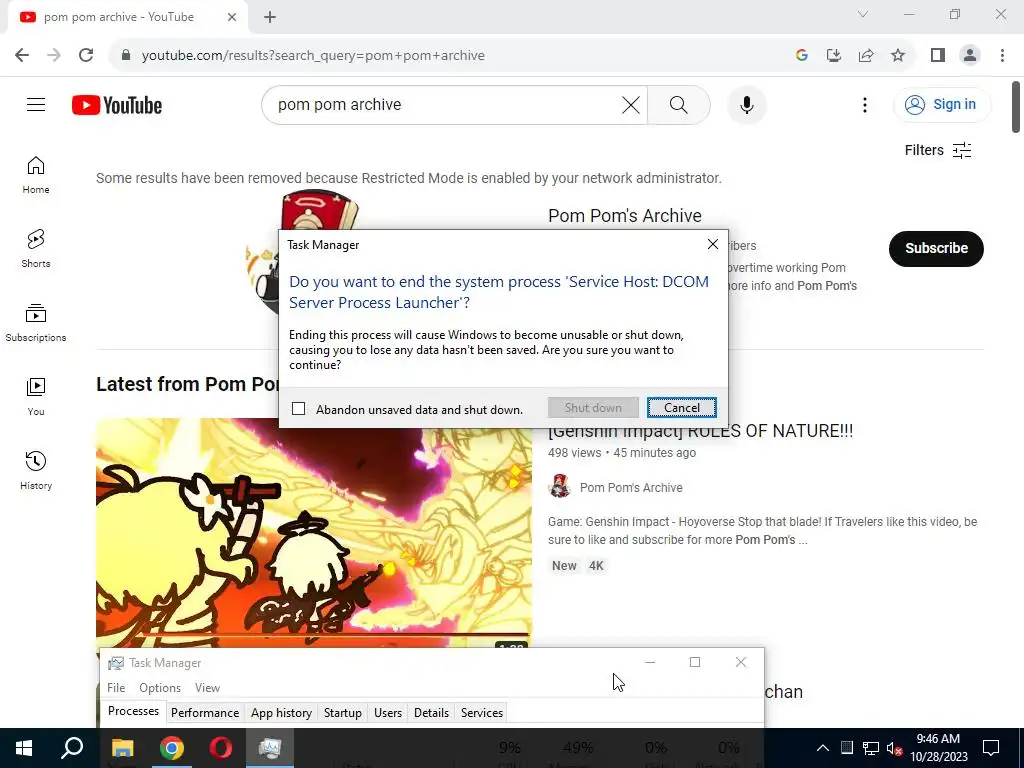Switch to the Processes tab
The width and height of the screenshot is (1024, 768).
coord(133,711)
